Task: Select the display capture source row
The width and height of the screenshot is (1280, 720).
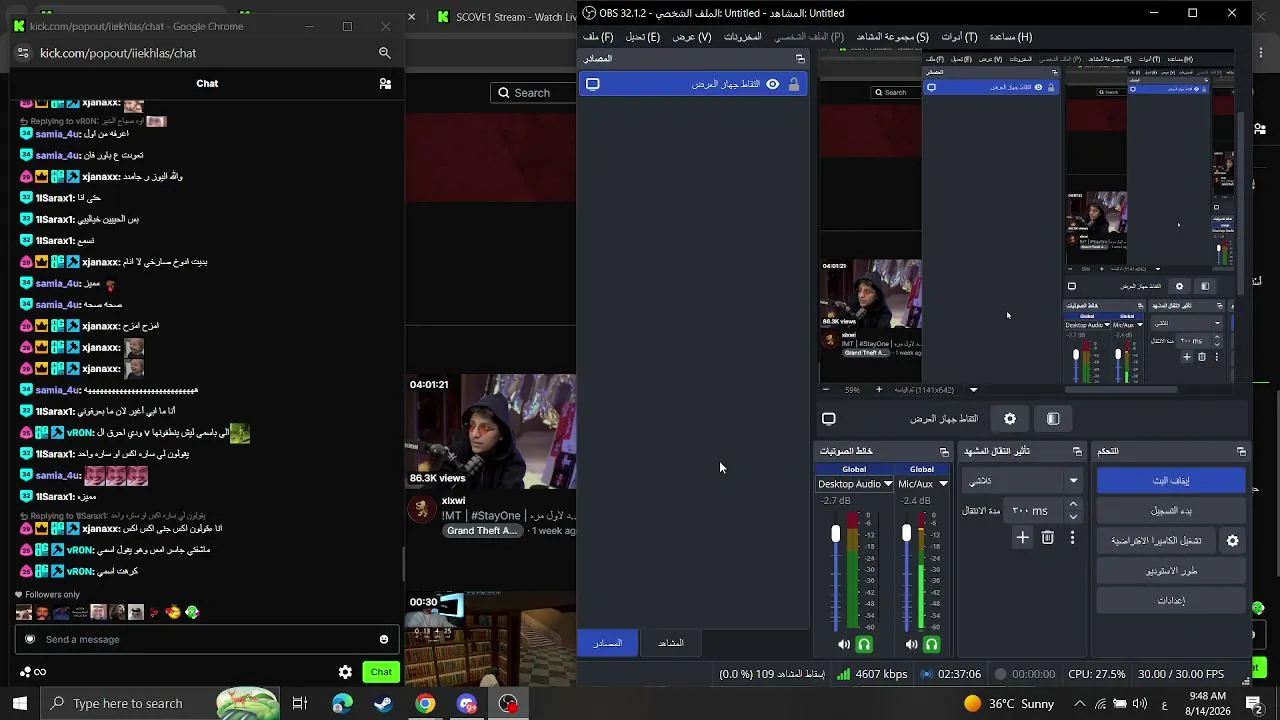Action: point(693,84)
